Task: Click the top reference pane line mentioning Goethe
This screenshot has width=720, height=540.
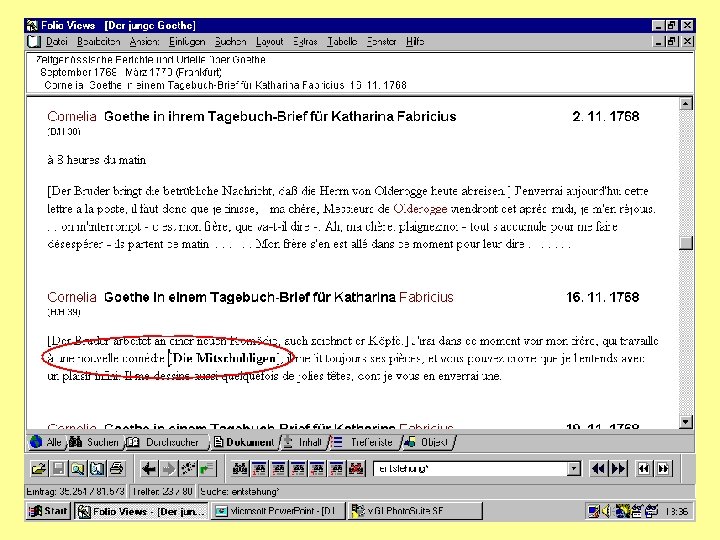Action: 151,60
